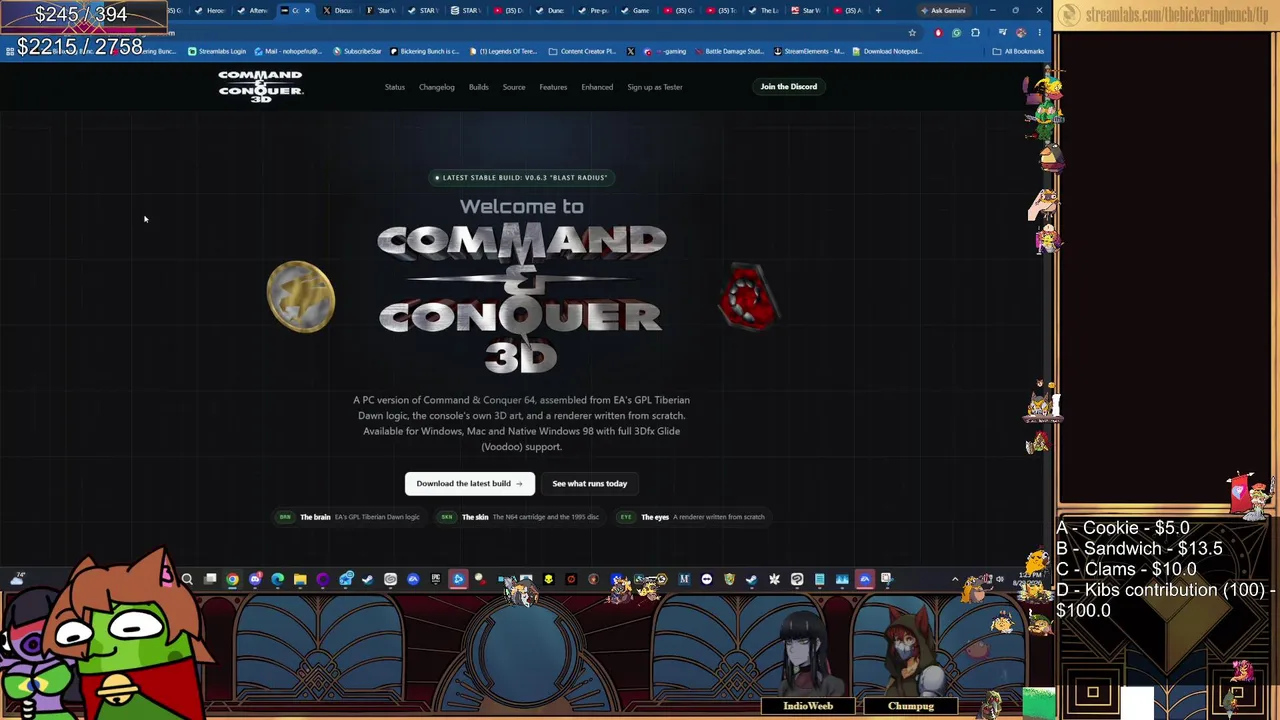The height and width of the screenshot is (720, 1280).
Task: Show hidden system tray icons
Action: click(955, 579)
